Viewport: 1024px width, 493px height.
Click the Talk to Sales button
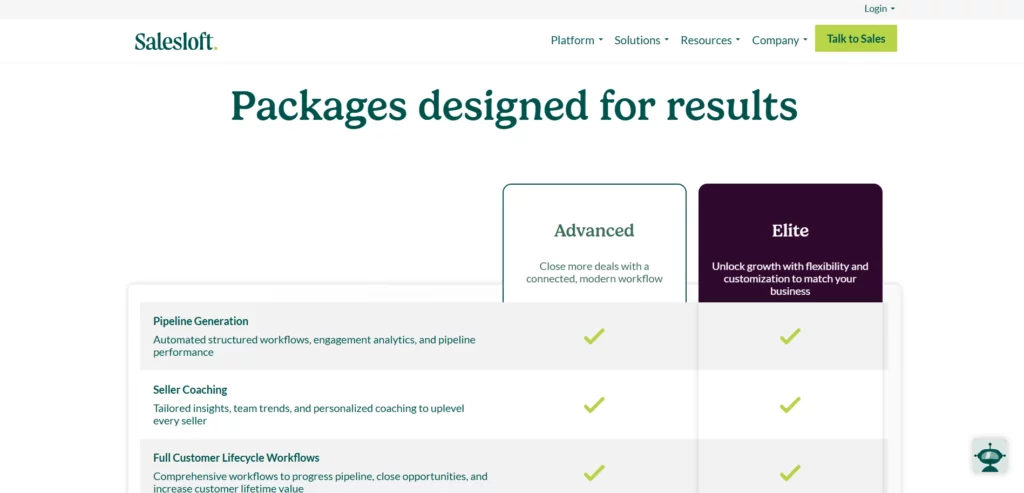pos(856,39)
